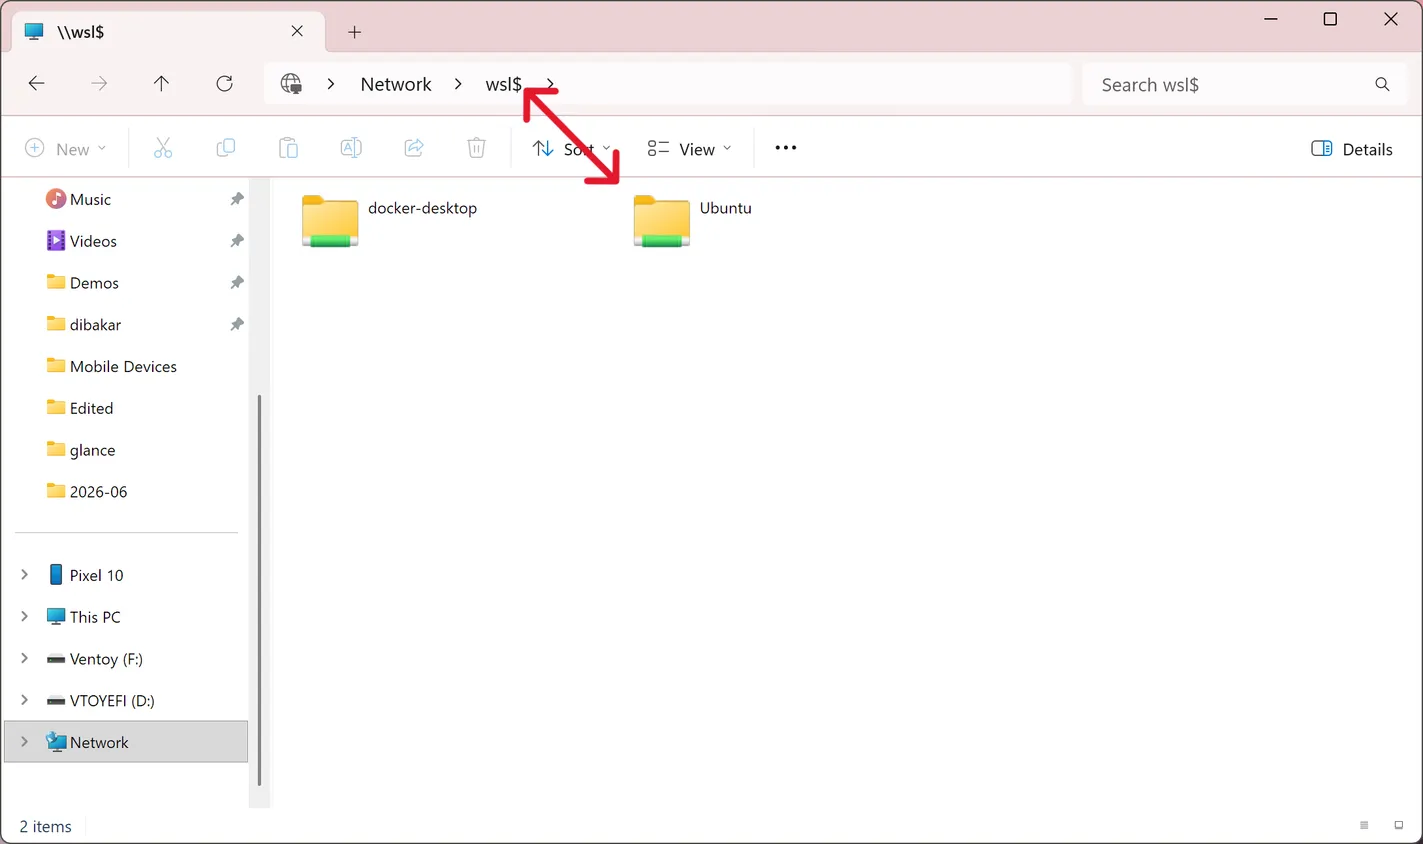Expand the chevron after wsl$ in address bar
1423x844 pixels.
(x=550, y=84)
